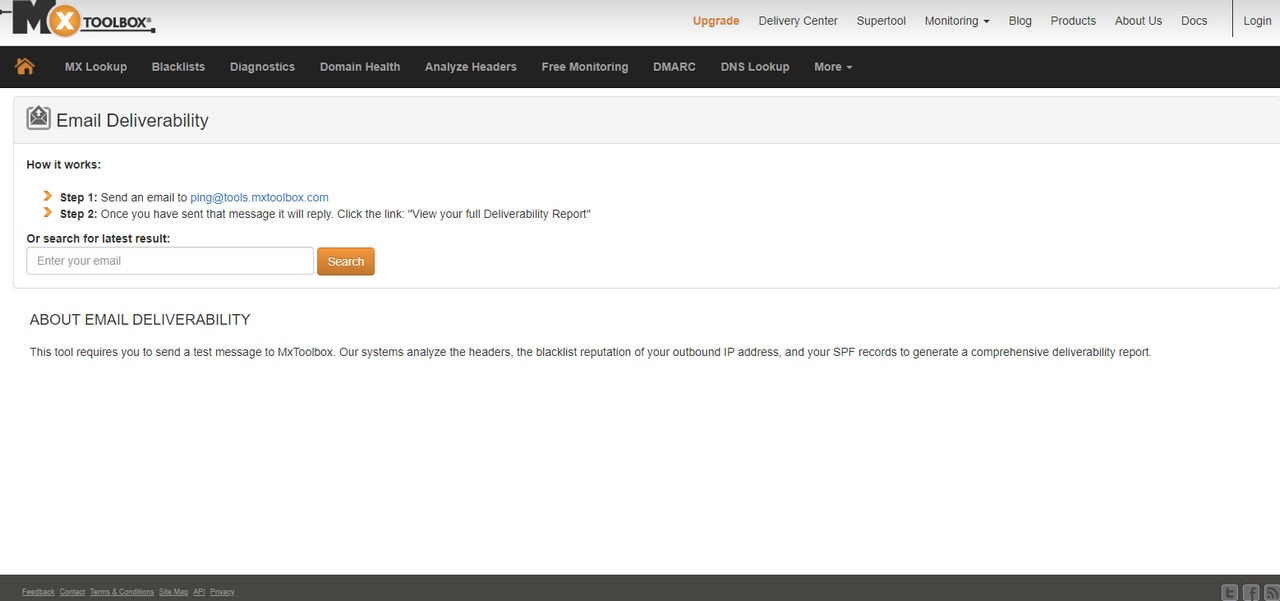Image resolution: width=1280 pixels, height=601 pixels.
Task: Select the MX Lookup tab
Action: [96, 67]
